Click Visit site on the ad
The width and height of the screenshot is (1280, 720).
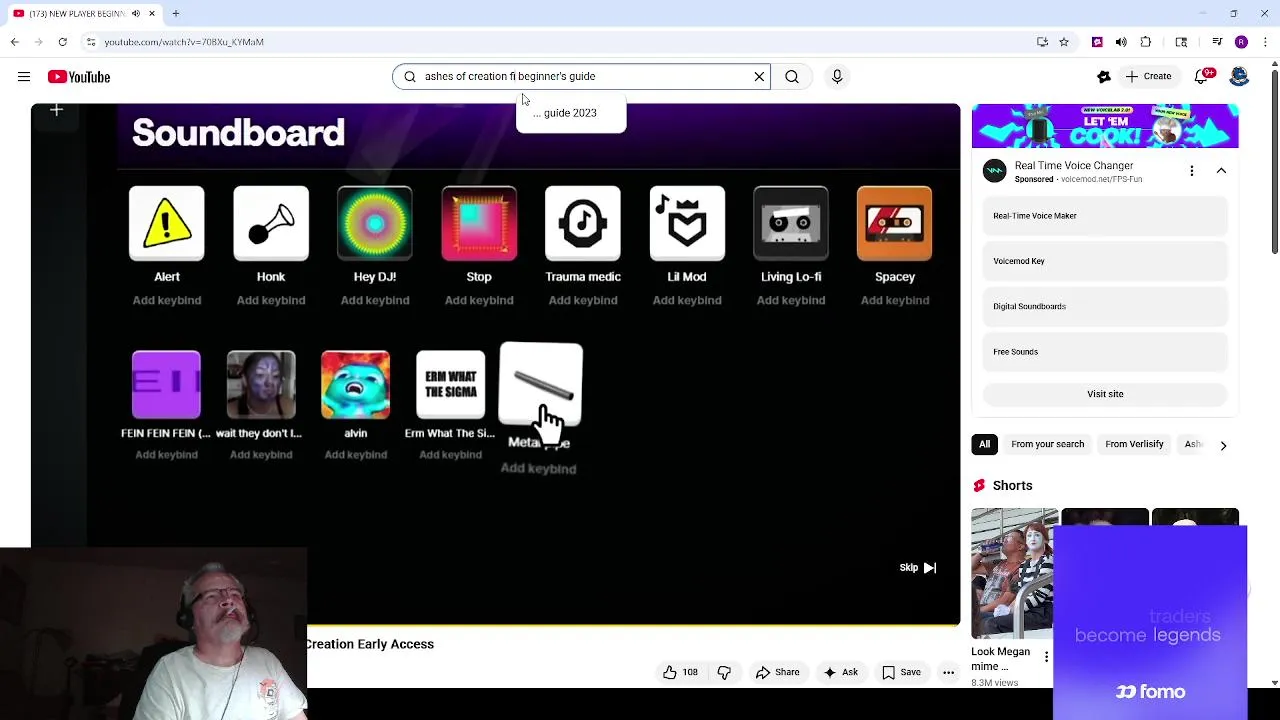(1105, 394)
